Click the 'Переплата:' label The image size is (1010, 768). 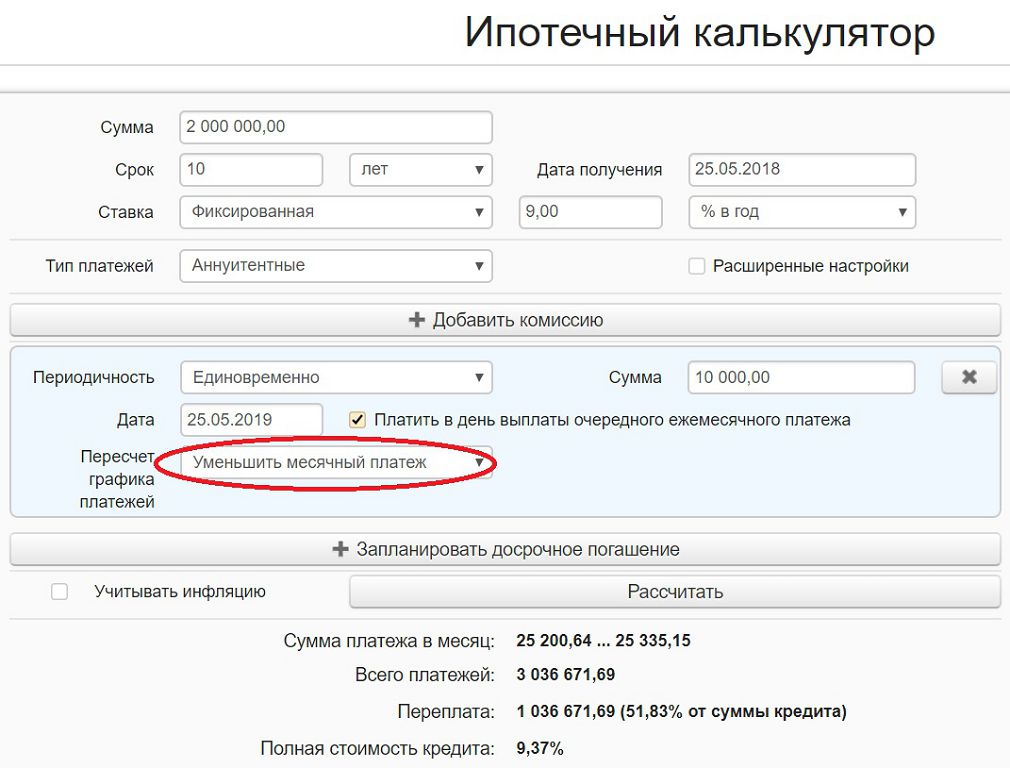[446, 712]
